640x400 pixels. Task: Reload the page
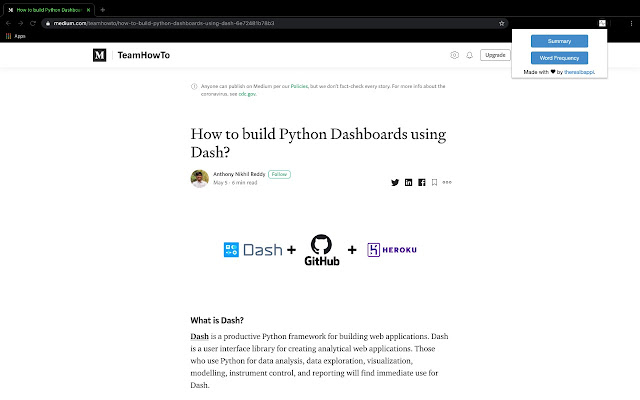click(33, 23)
